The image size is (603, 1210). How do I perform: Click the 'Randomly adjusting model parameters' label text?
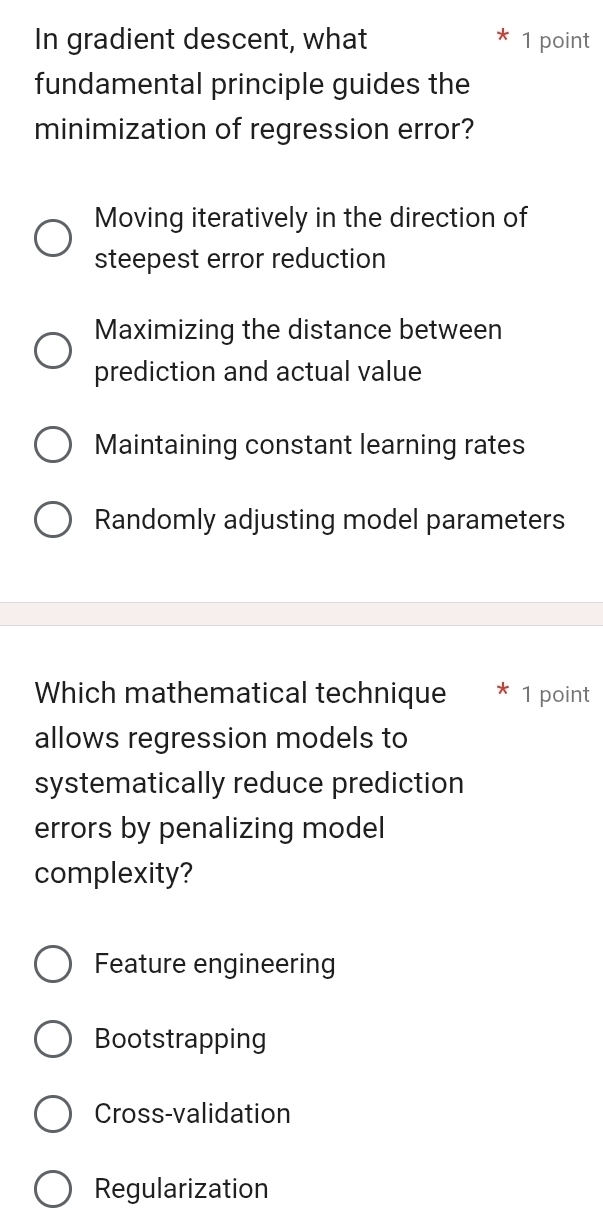(330, 520)
